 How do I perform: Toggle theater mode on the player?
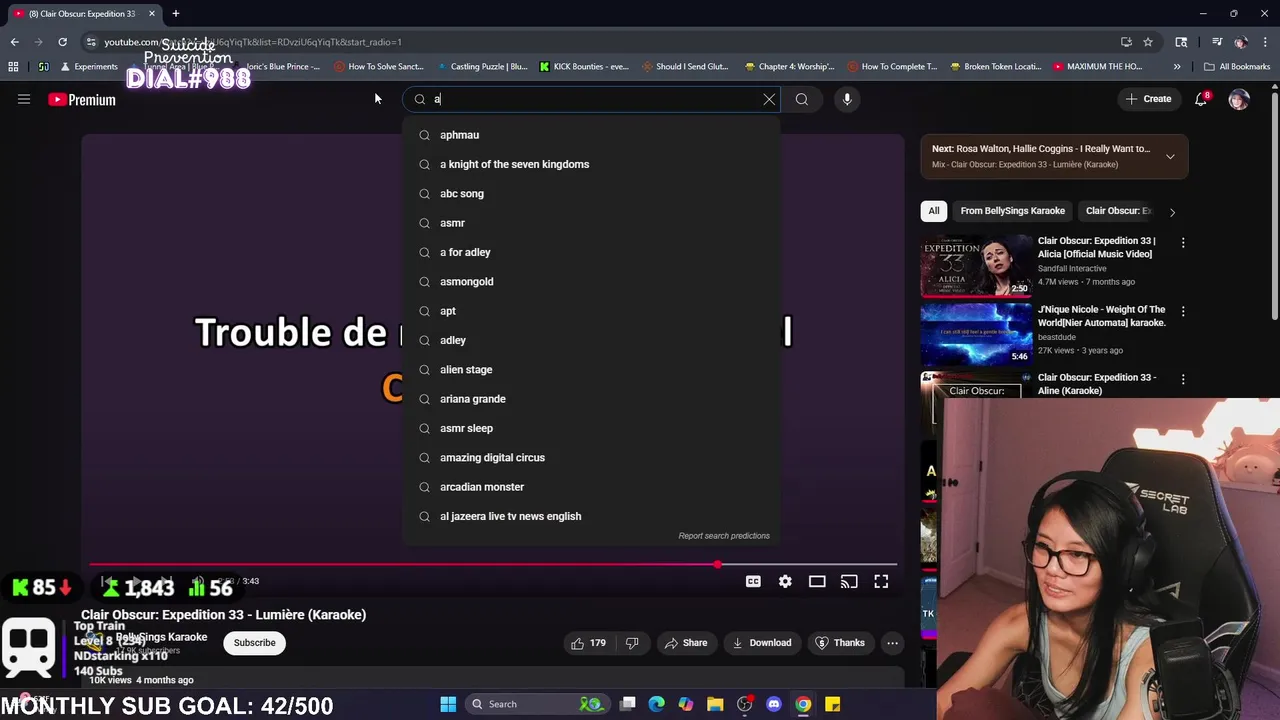coord(817,581)
